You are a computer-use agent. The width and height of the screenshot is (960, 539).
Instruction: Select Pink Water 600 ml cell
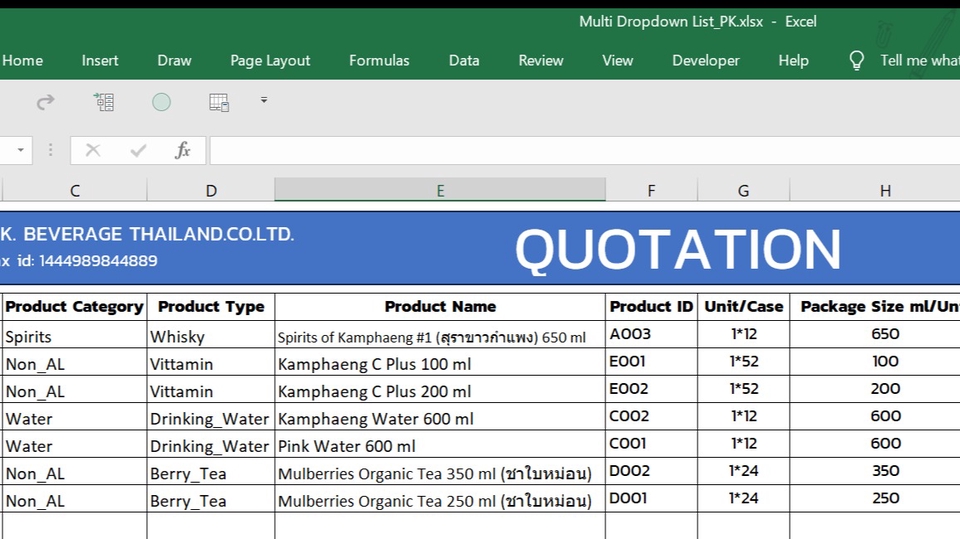440,445
